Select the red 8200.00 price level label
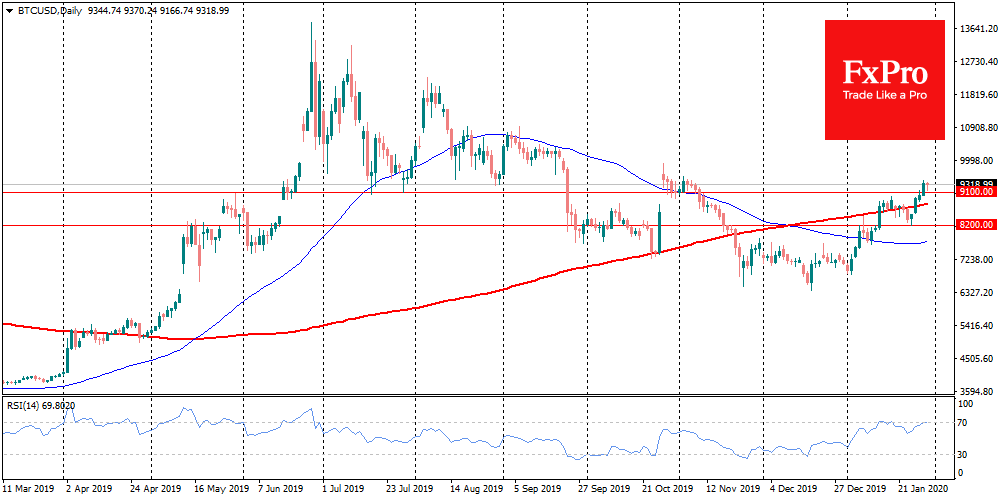Image resolution: width=1000 pixels, height=500 pixels. coord(975,227)
